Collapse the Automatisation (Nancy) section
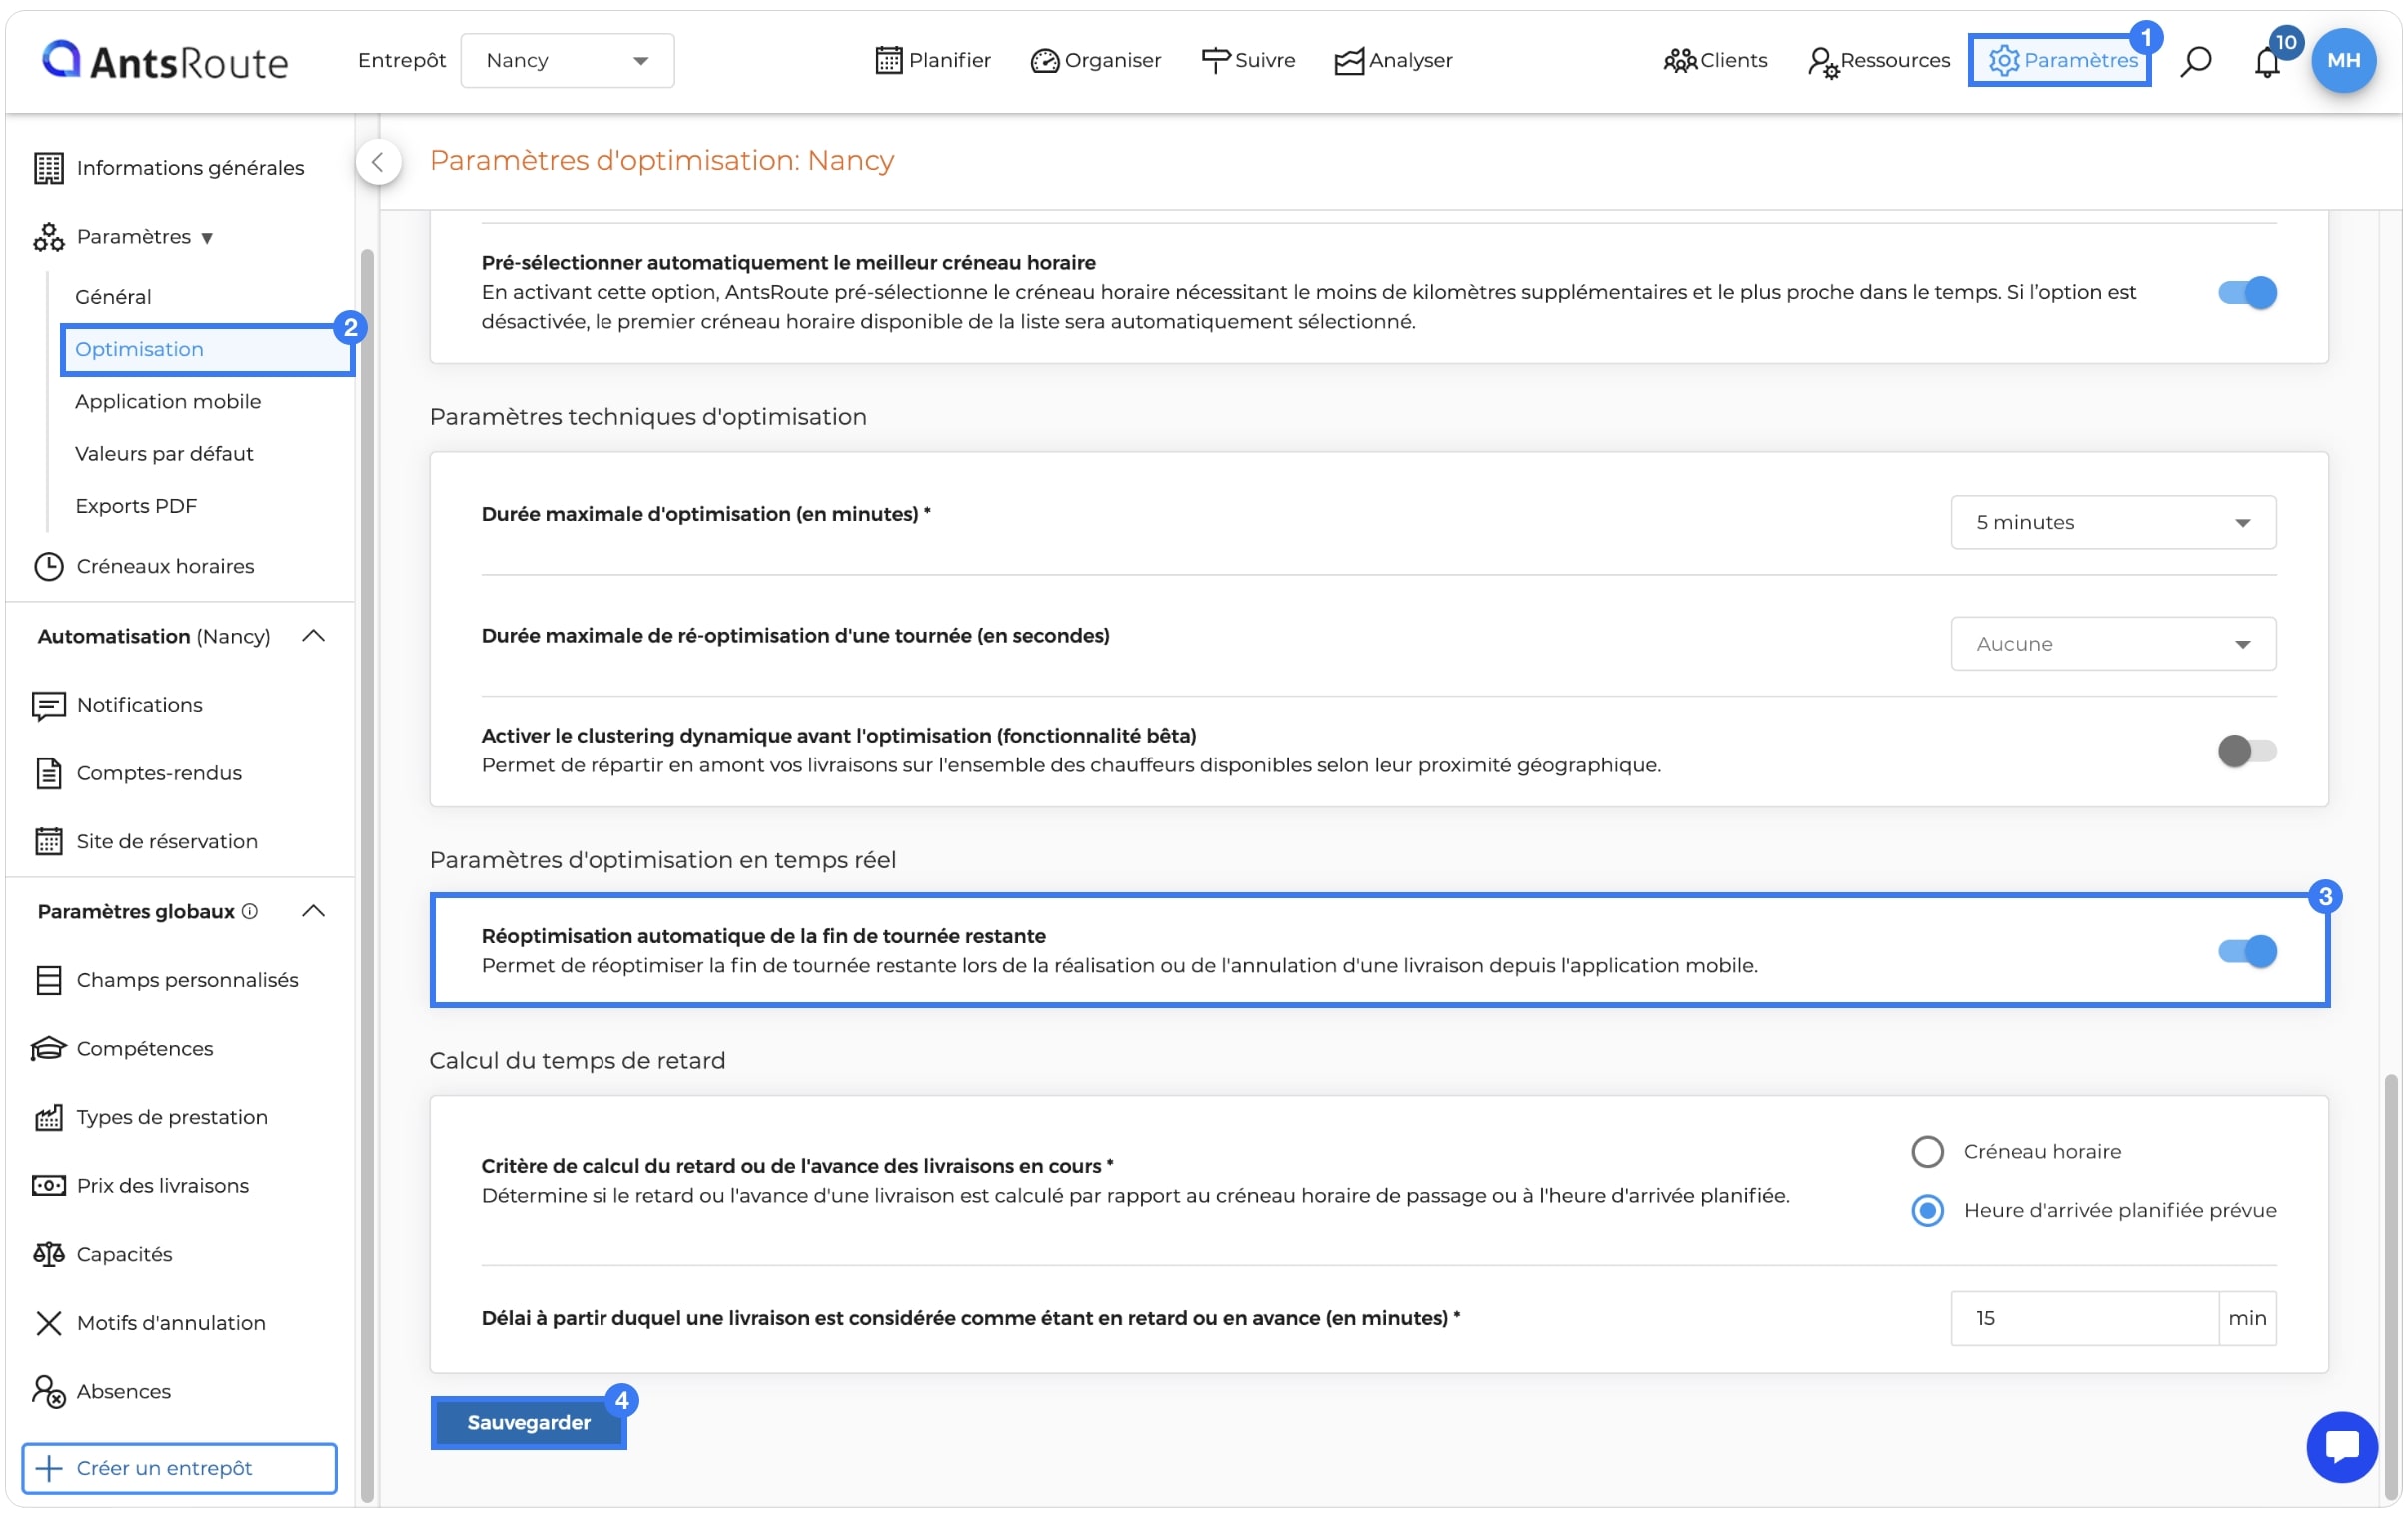 (313, 636)
